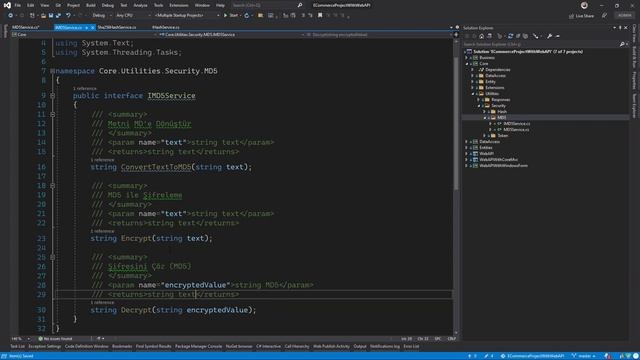640x360 pixels.
Task: Open the Debug configuration dropdown
Action: click(x=102, y=16)
